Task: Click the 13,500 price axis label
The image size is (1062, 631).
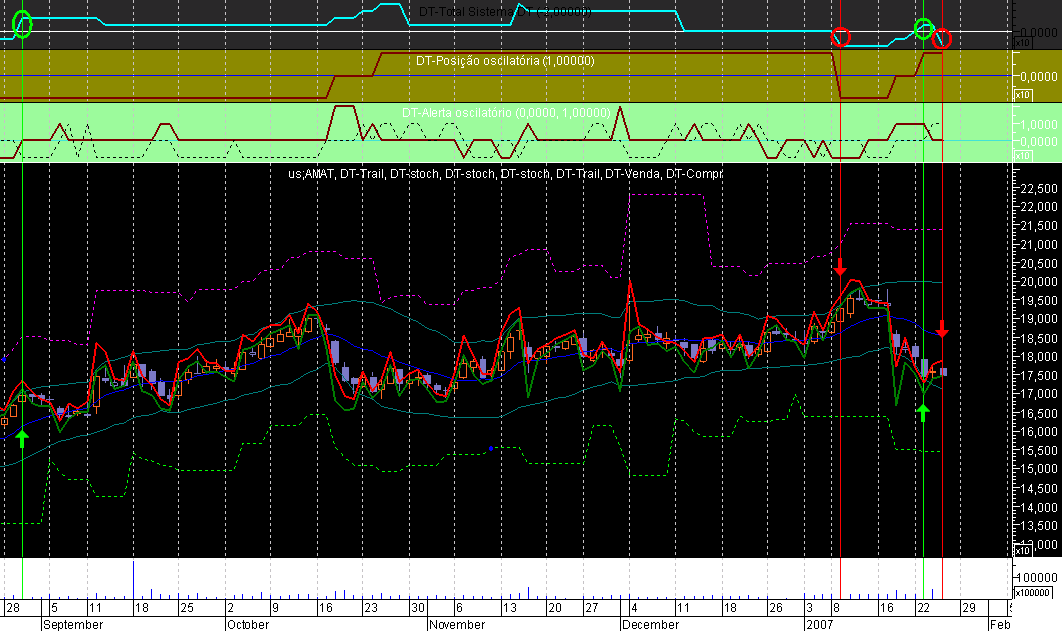Action: click(x=1038, y=525)
